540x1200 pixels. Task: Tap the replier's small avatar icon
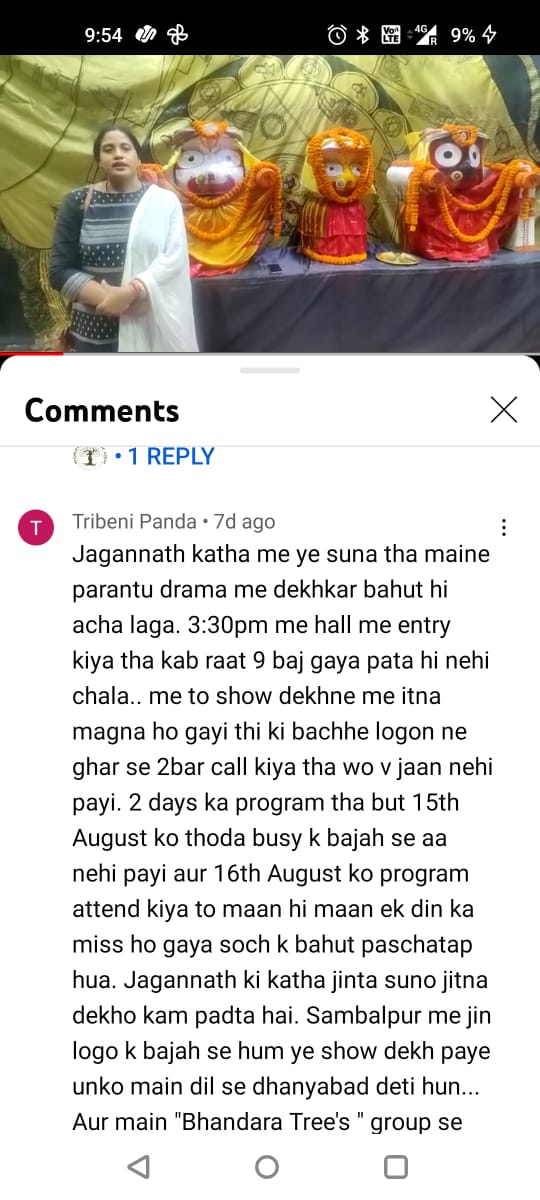[x=89, y=457]
